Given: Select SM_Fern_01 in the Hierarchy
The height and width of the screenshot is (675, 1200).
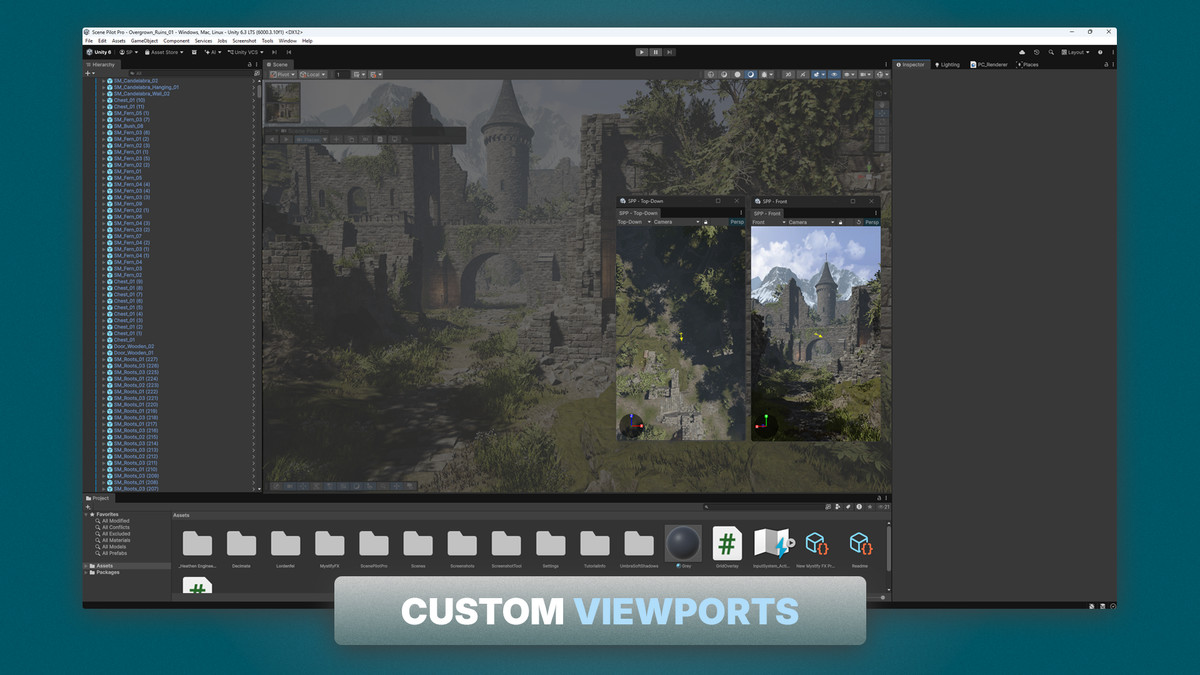Looking at the screenshot, I should (128, 171).
